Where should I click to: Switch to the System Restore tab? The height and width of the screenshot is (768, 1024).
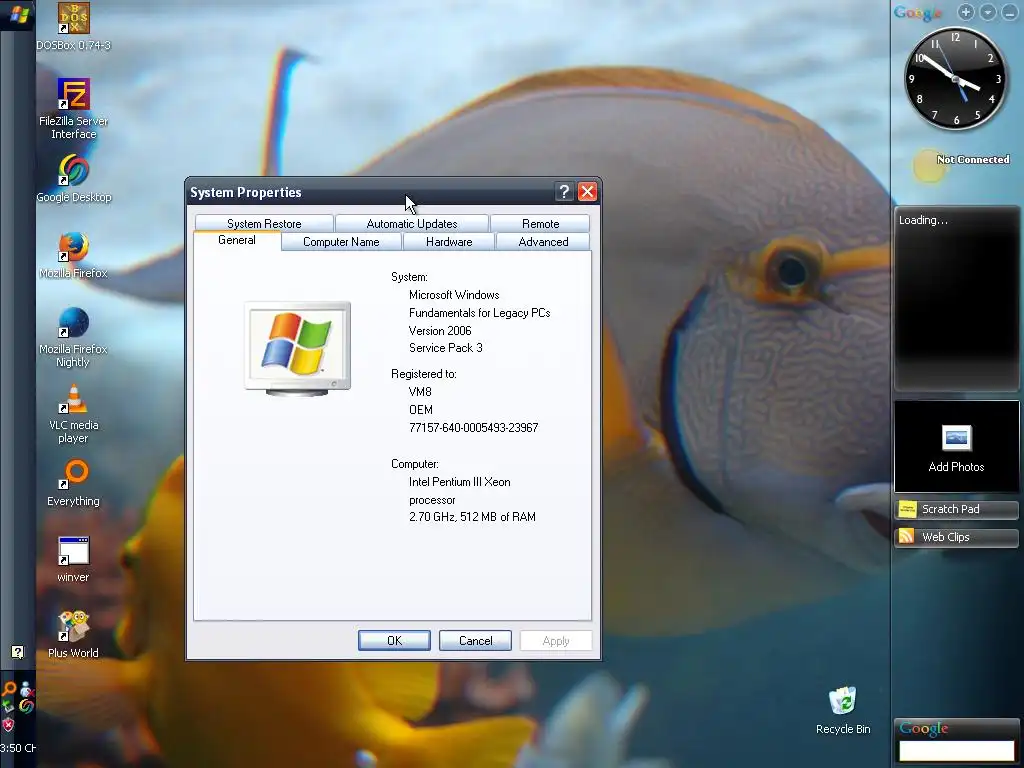click(x=264, y=223)
